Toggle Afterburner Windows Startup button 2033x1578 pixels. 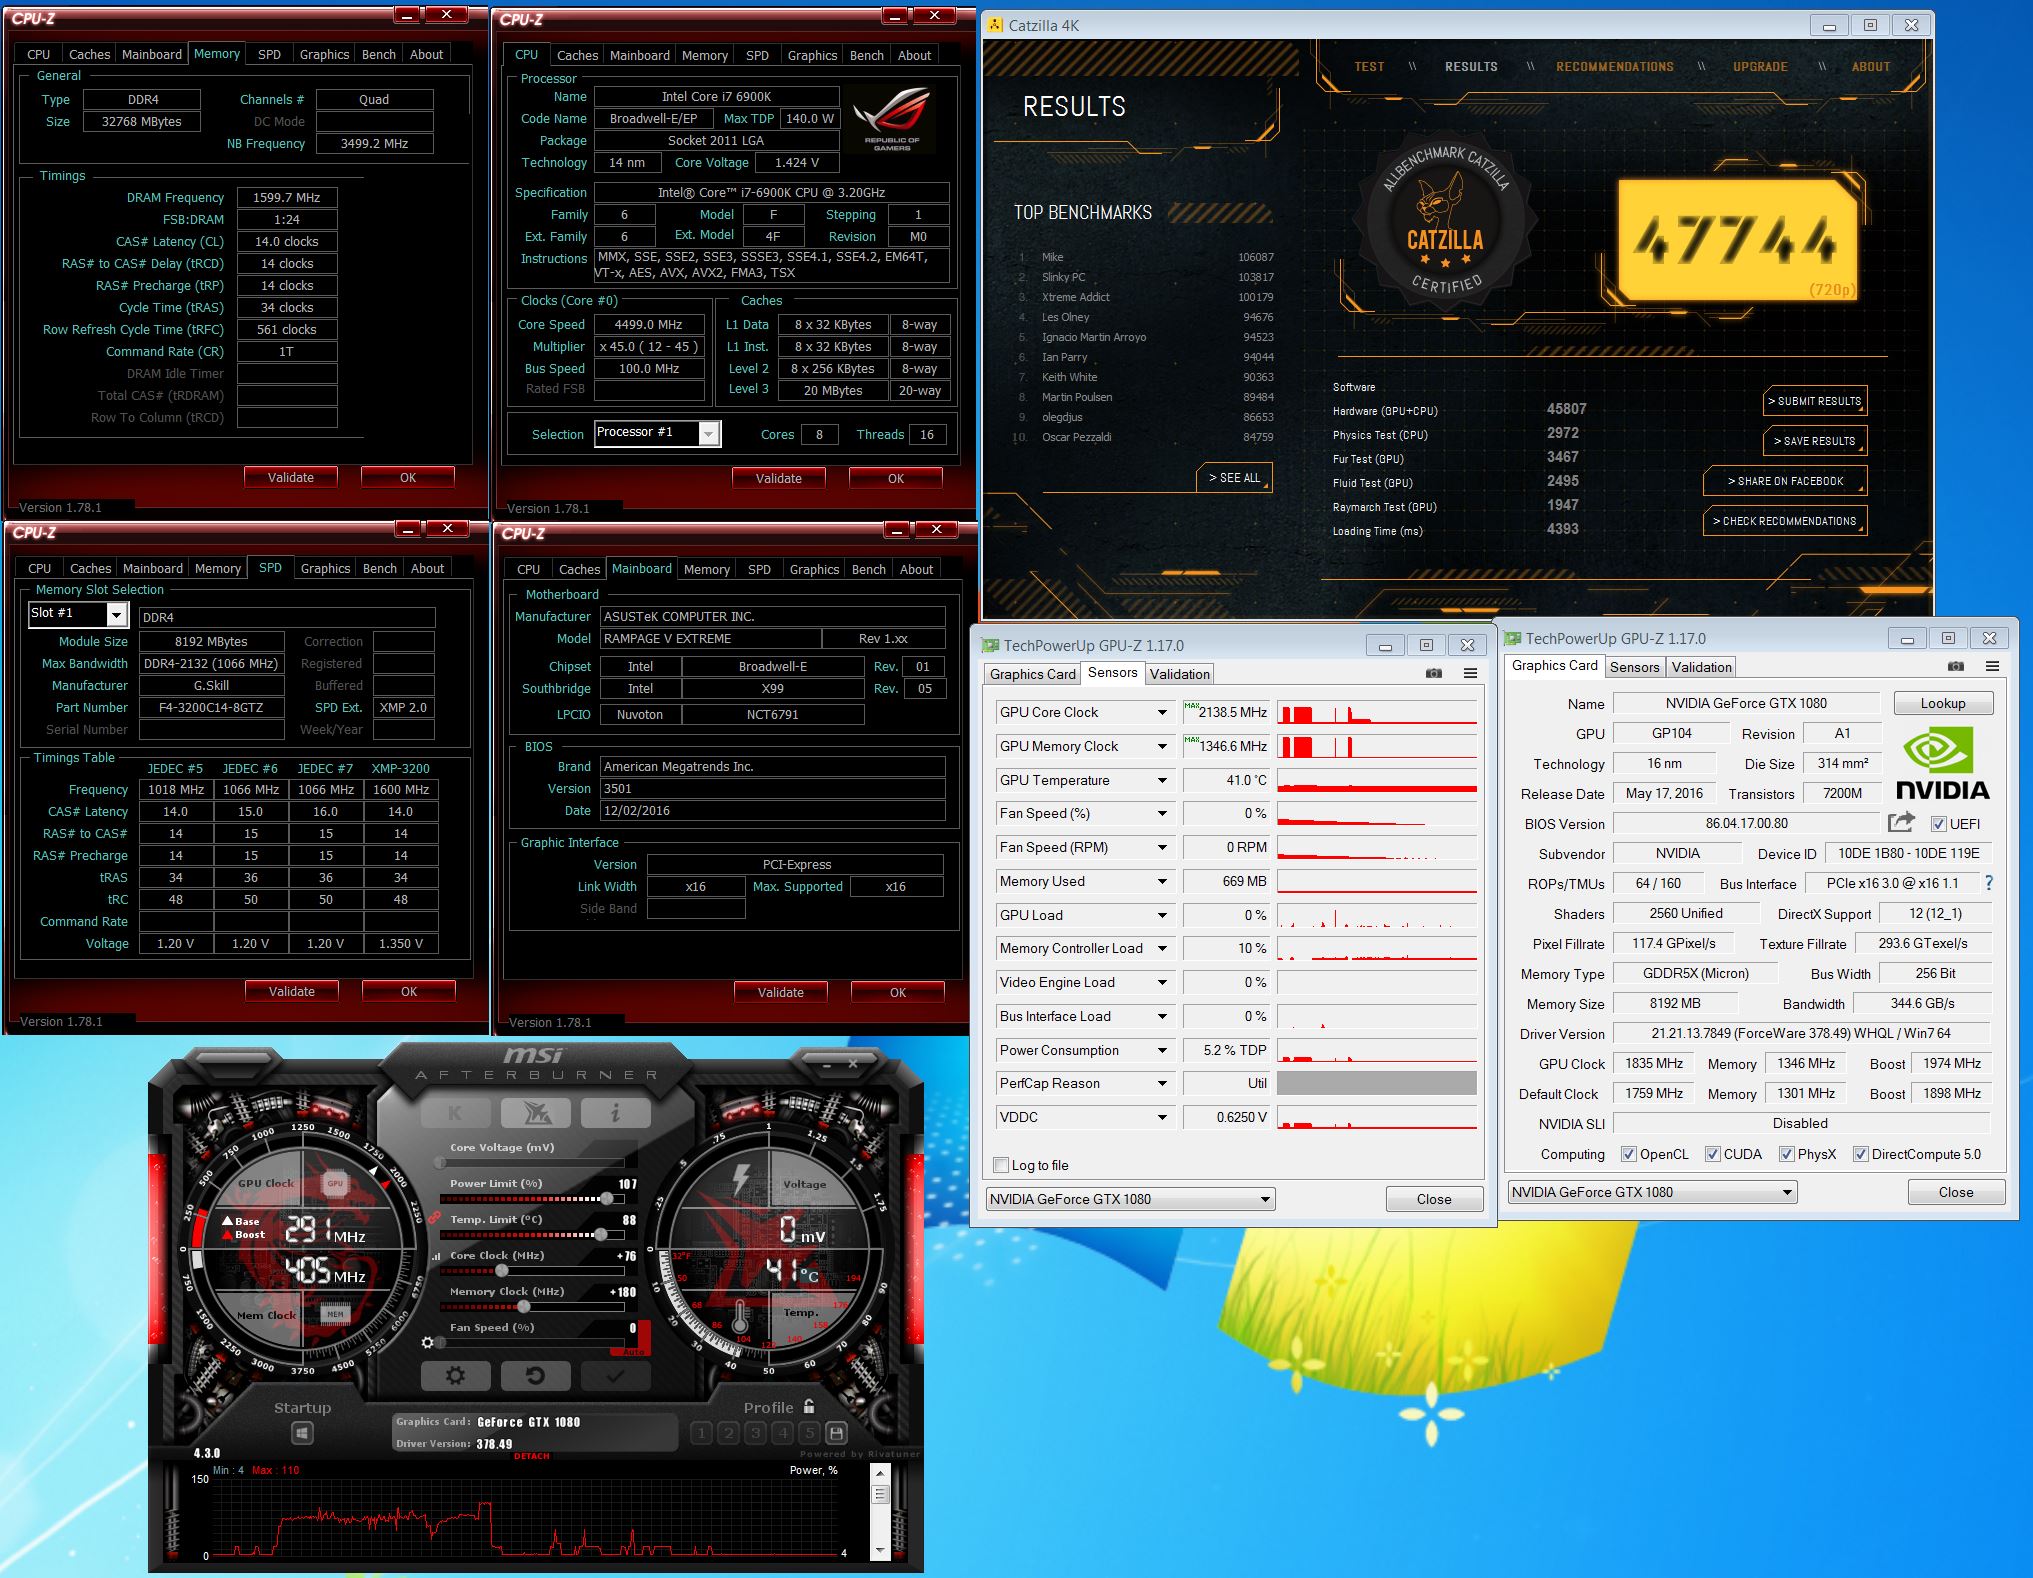pyautogui.click(x=302, y=1434)
